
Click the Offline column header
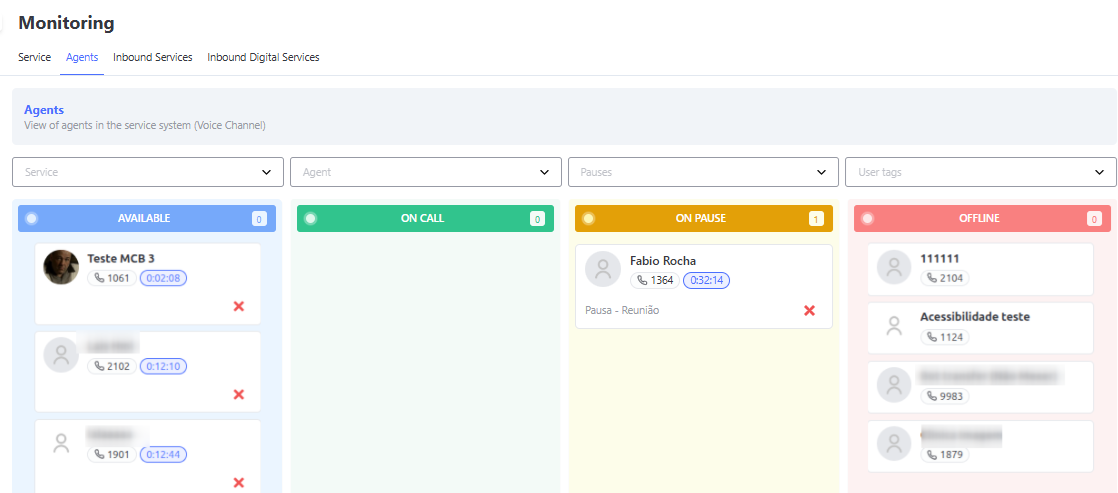tap(983, 218)
